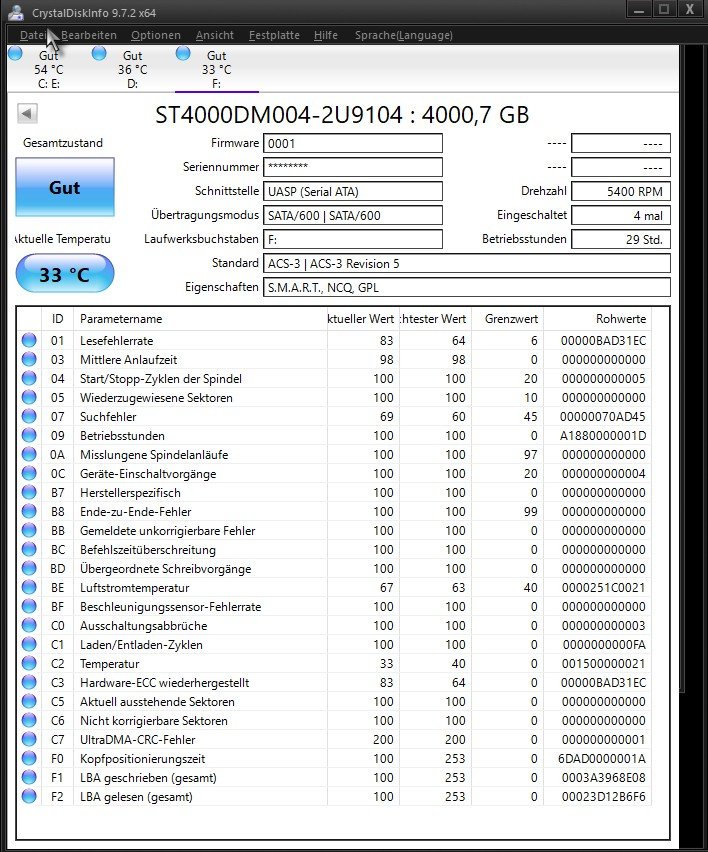Click the Seriennummer field
Image resolution: width=708 pixels, height=852 pixels.
tap(353, 167)
